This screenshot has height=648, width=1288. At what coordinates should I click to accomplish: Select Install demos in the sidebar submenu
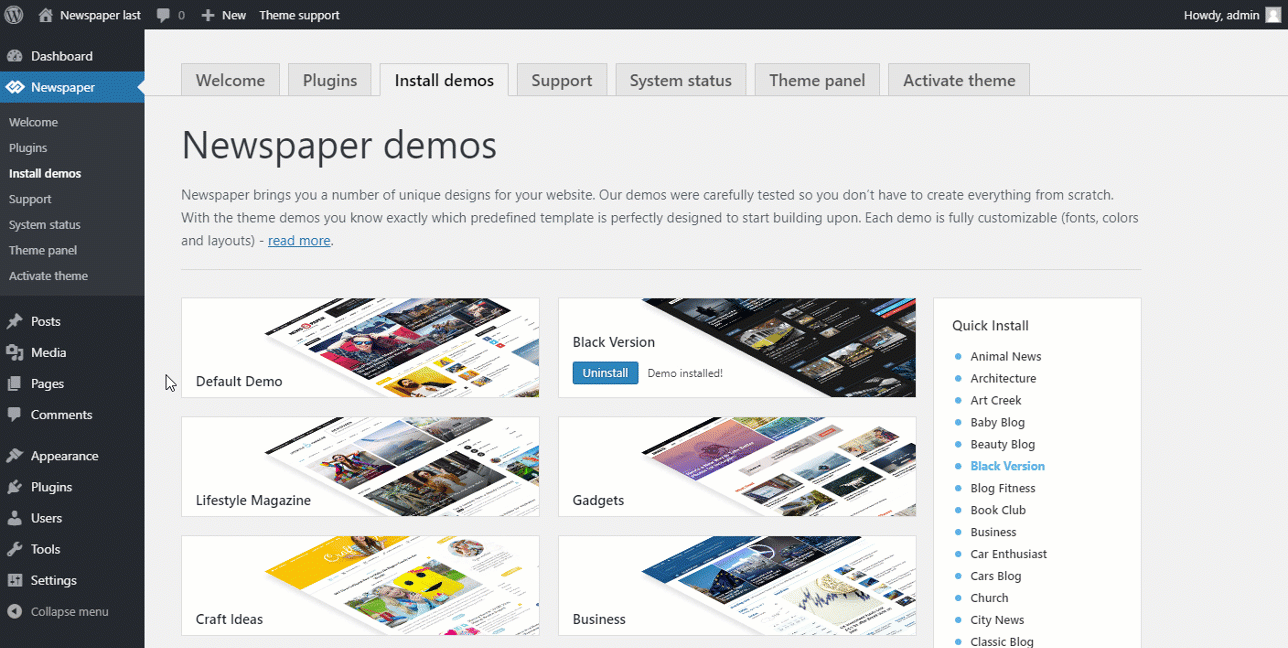click(x=45, y=173)
